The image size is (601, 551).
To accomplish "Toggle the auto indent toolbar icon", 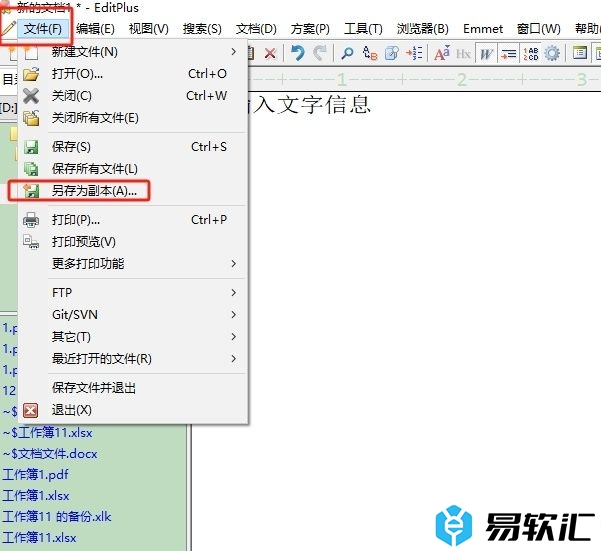I will click(x=508, y=54).
